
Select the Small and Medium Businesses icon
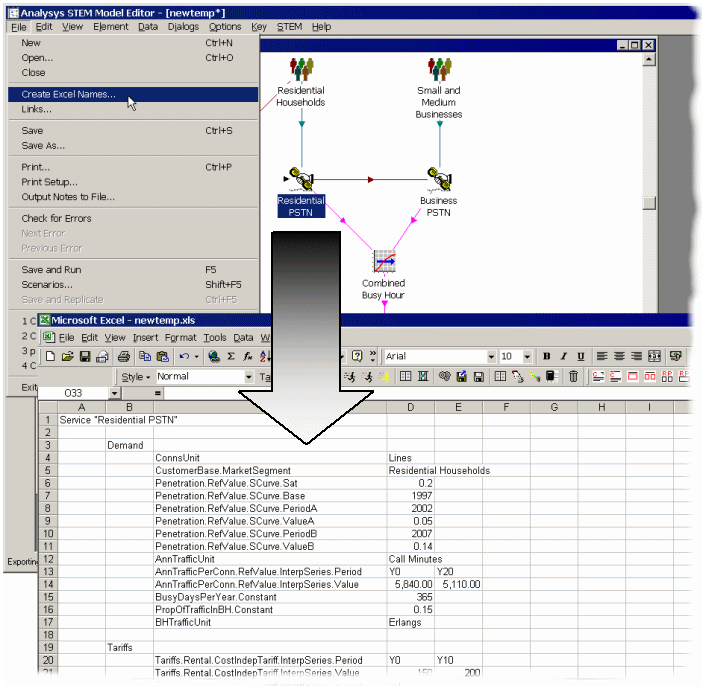pyautogui.click(x=439, y=69)
